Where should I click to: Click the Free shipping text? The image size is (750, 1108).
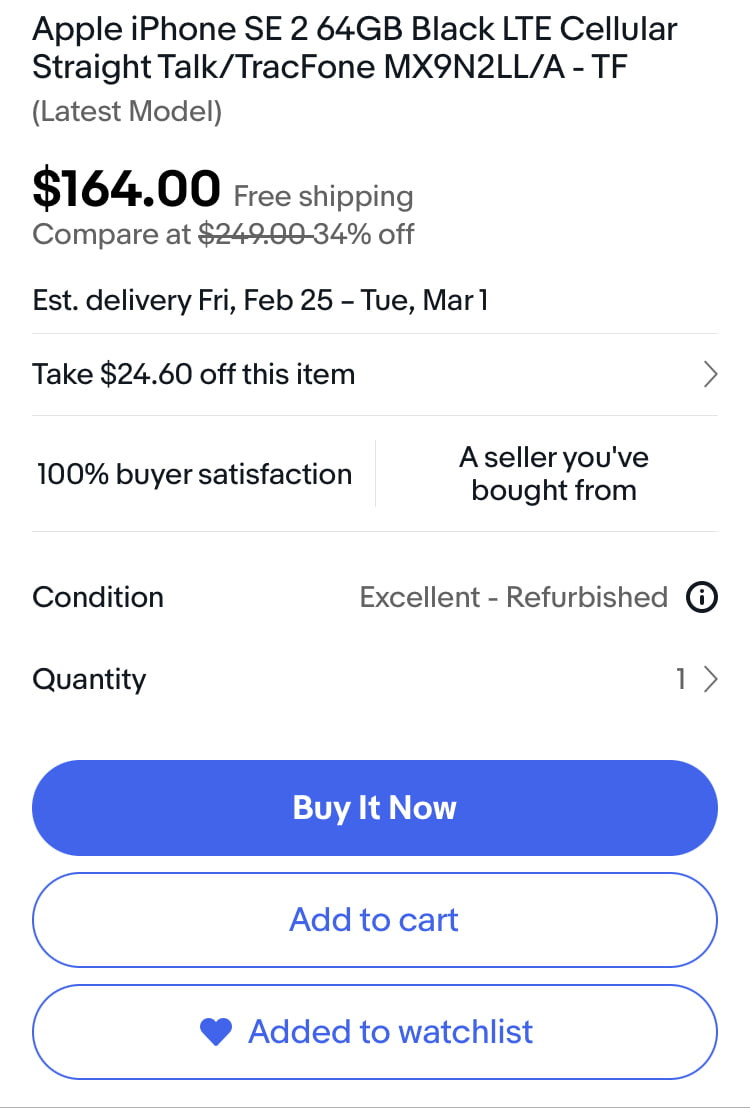coord(323,196)
